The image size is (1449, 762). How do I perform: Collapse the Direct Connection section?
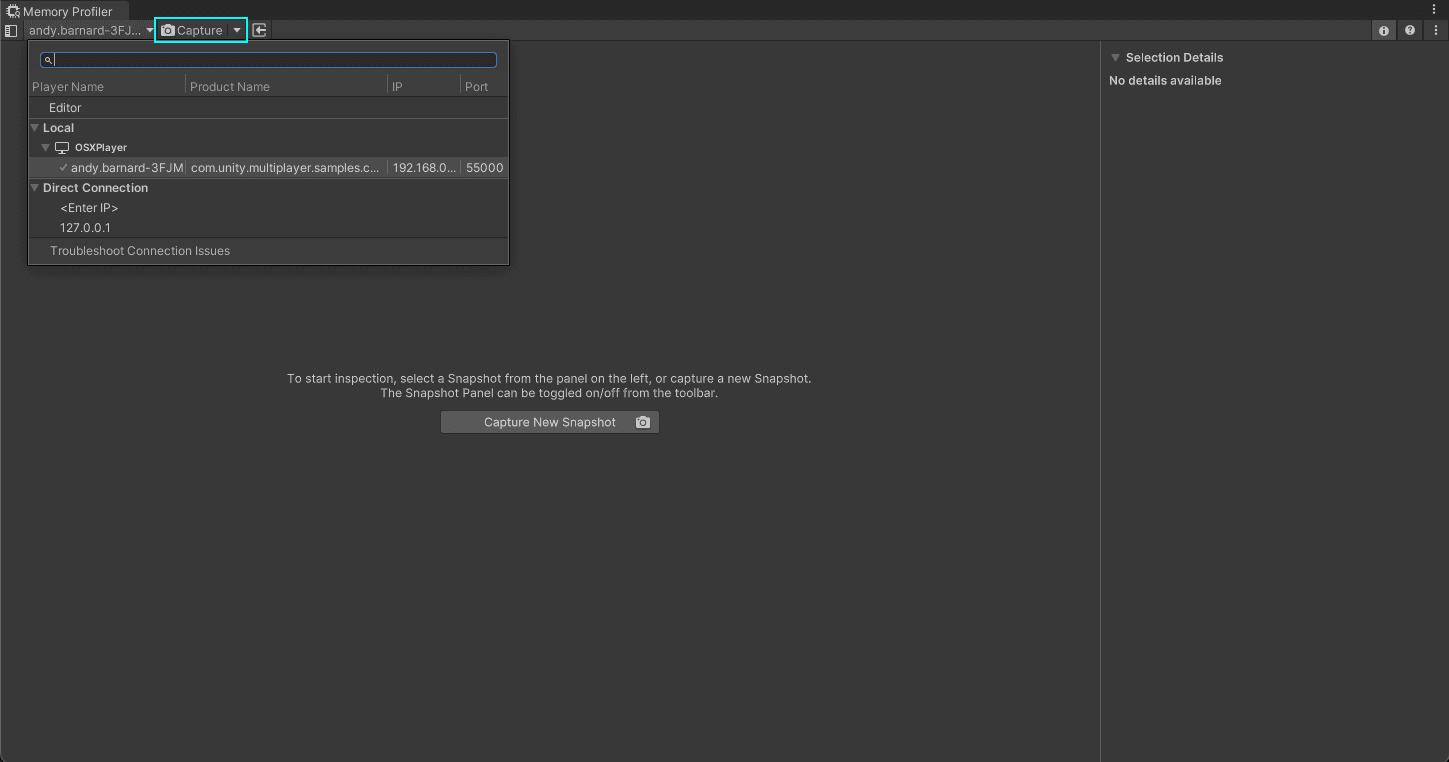pyautogui.click(x=35, y=187)
